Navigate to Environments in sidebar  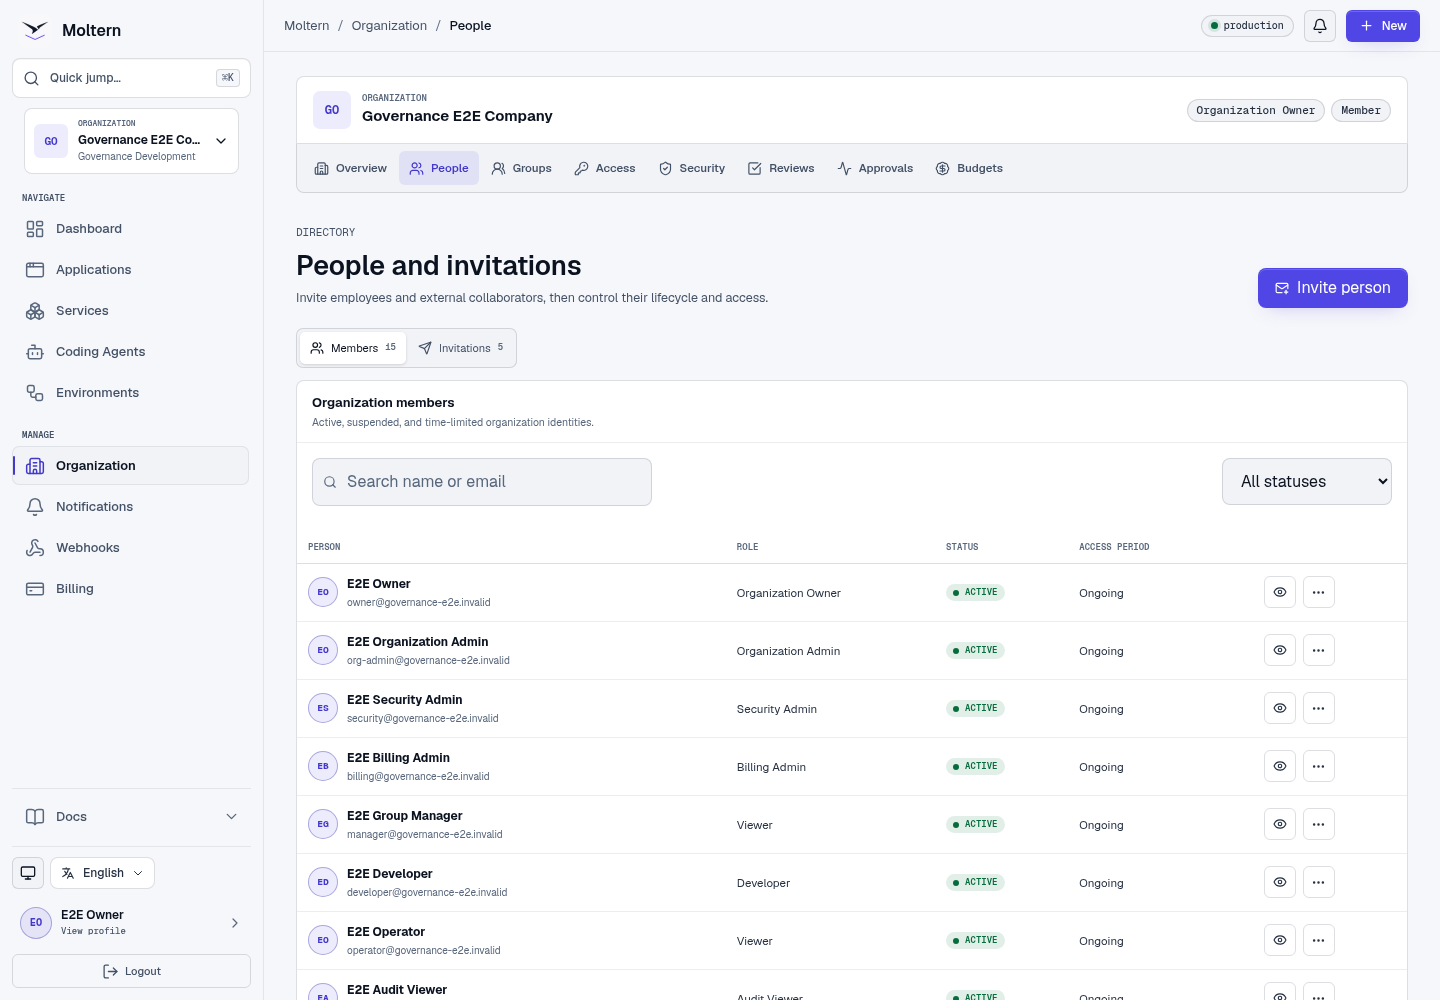pos(131,393)
